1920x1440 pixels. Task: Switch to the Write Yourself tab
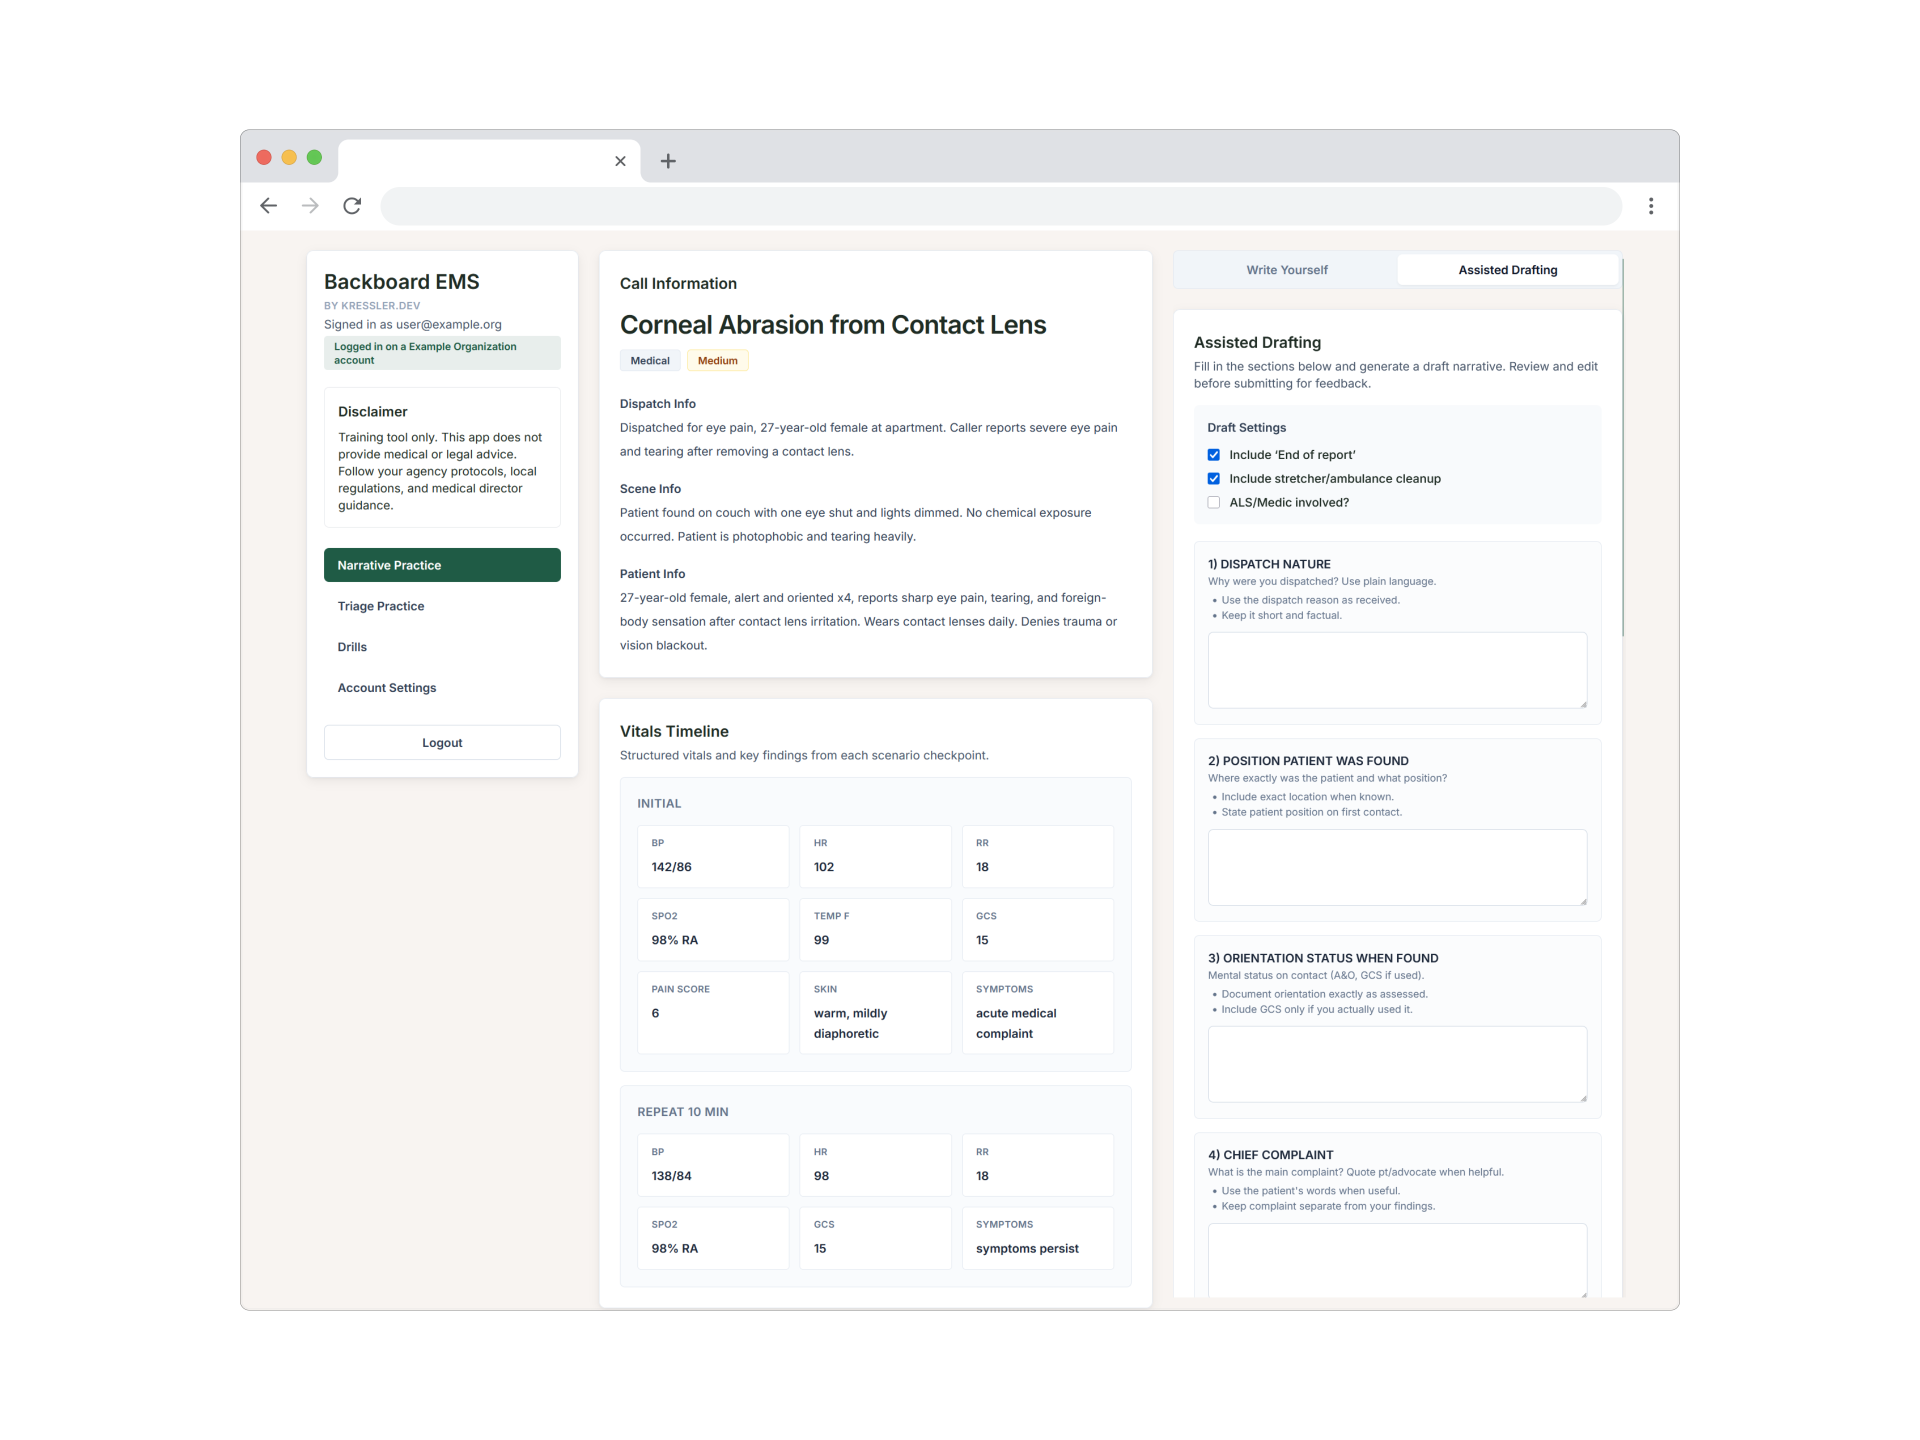click(x=1287, y=270)
